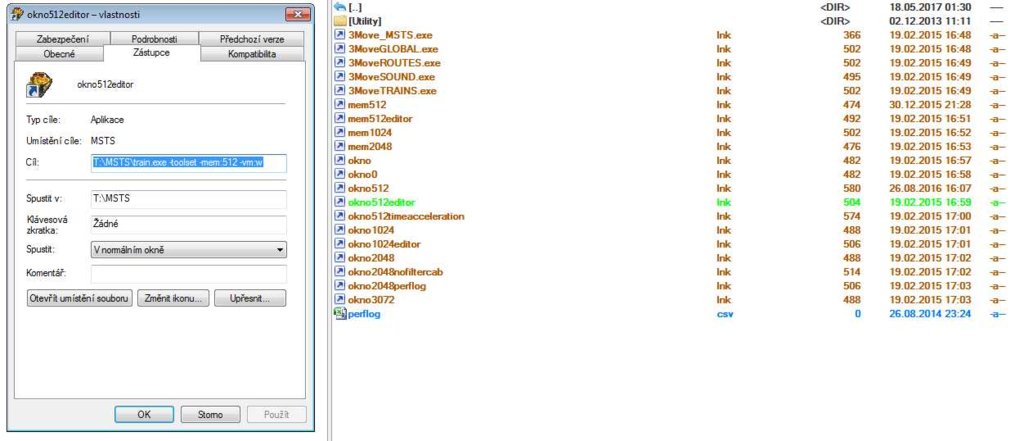The height and width of the screenshot is (441, 1024).
Task: Click the okno3072 shortcut icon
Action: 340,300
